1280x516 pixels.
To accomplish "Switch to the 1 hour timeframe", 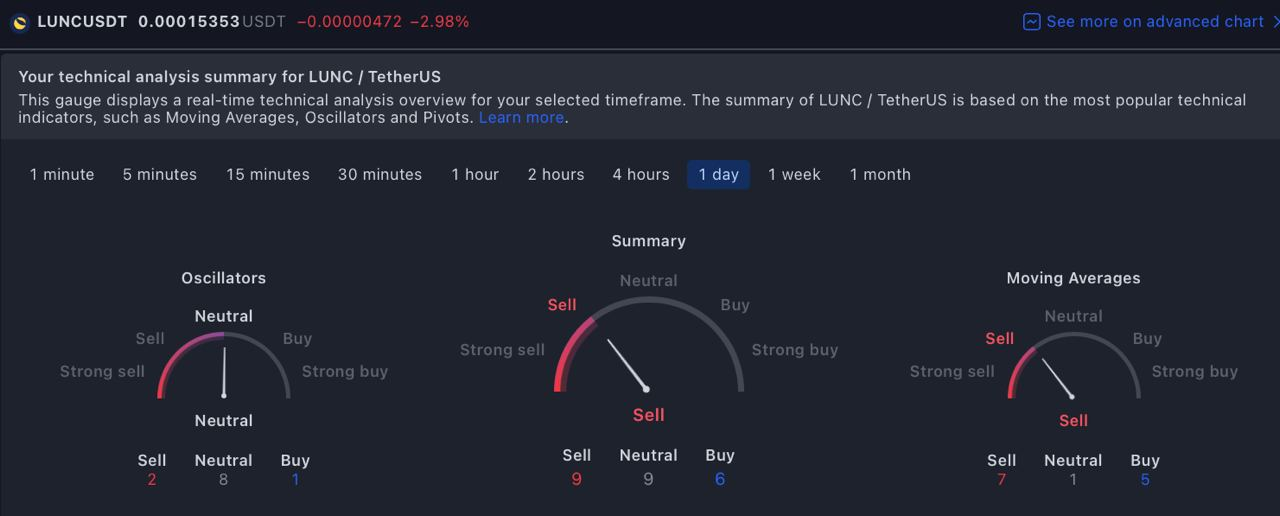I will point(475,175).
